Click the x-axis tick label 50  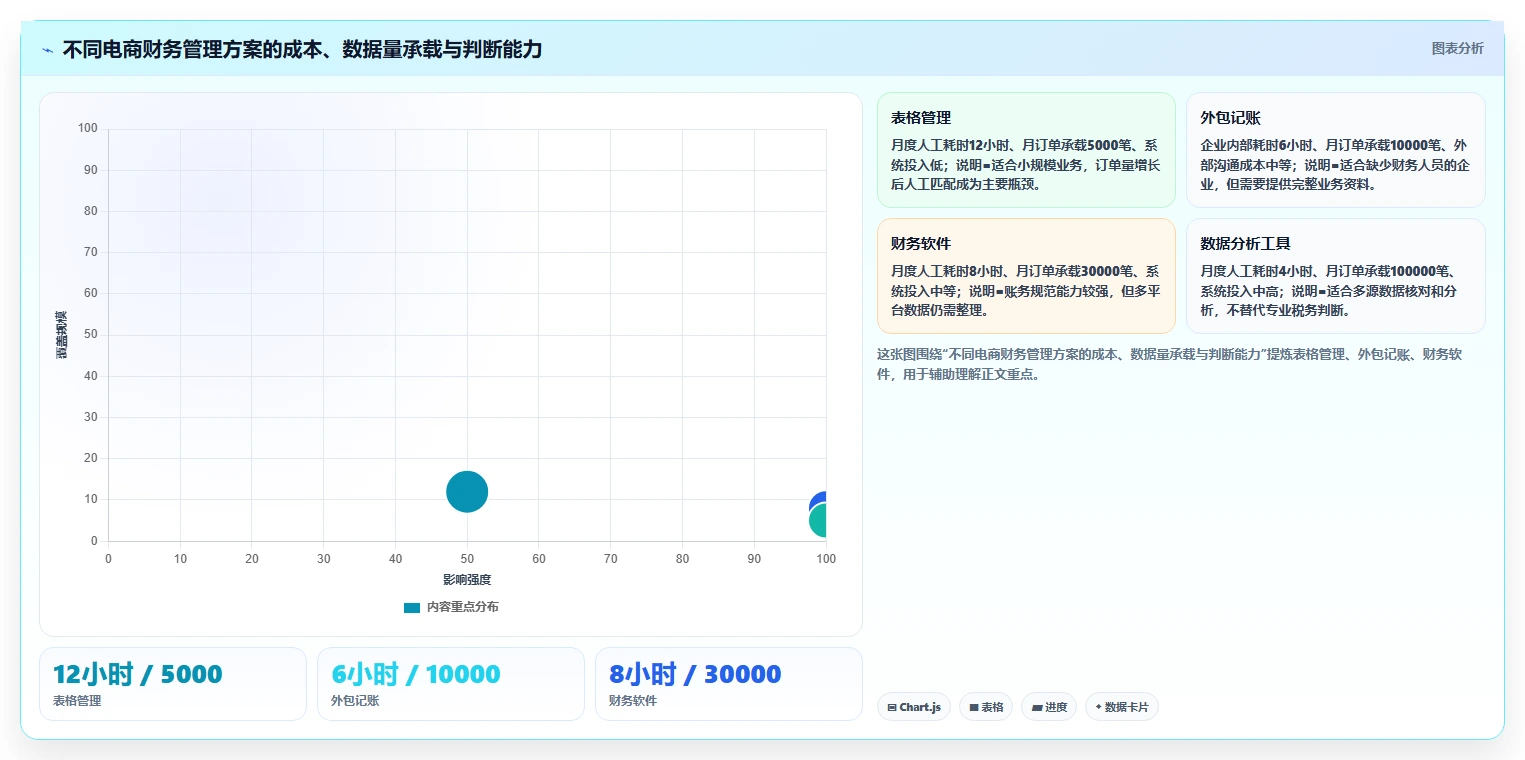click(467, 559)
